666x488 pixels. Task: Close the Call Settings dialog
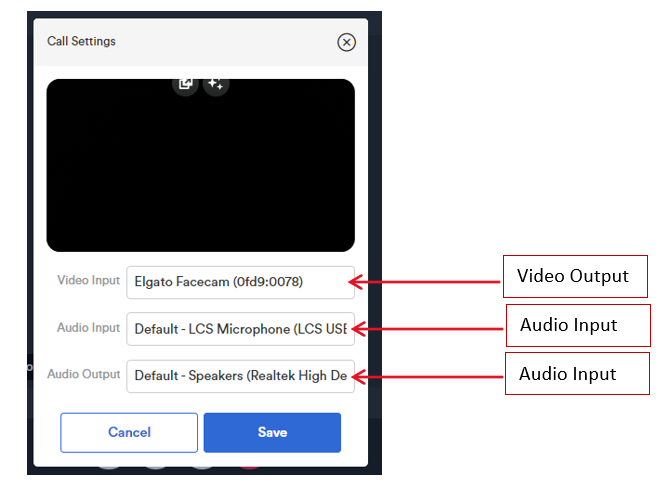point(346,42)
